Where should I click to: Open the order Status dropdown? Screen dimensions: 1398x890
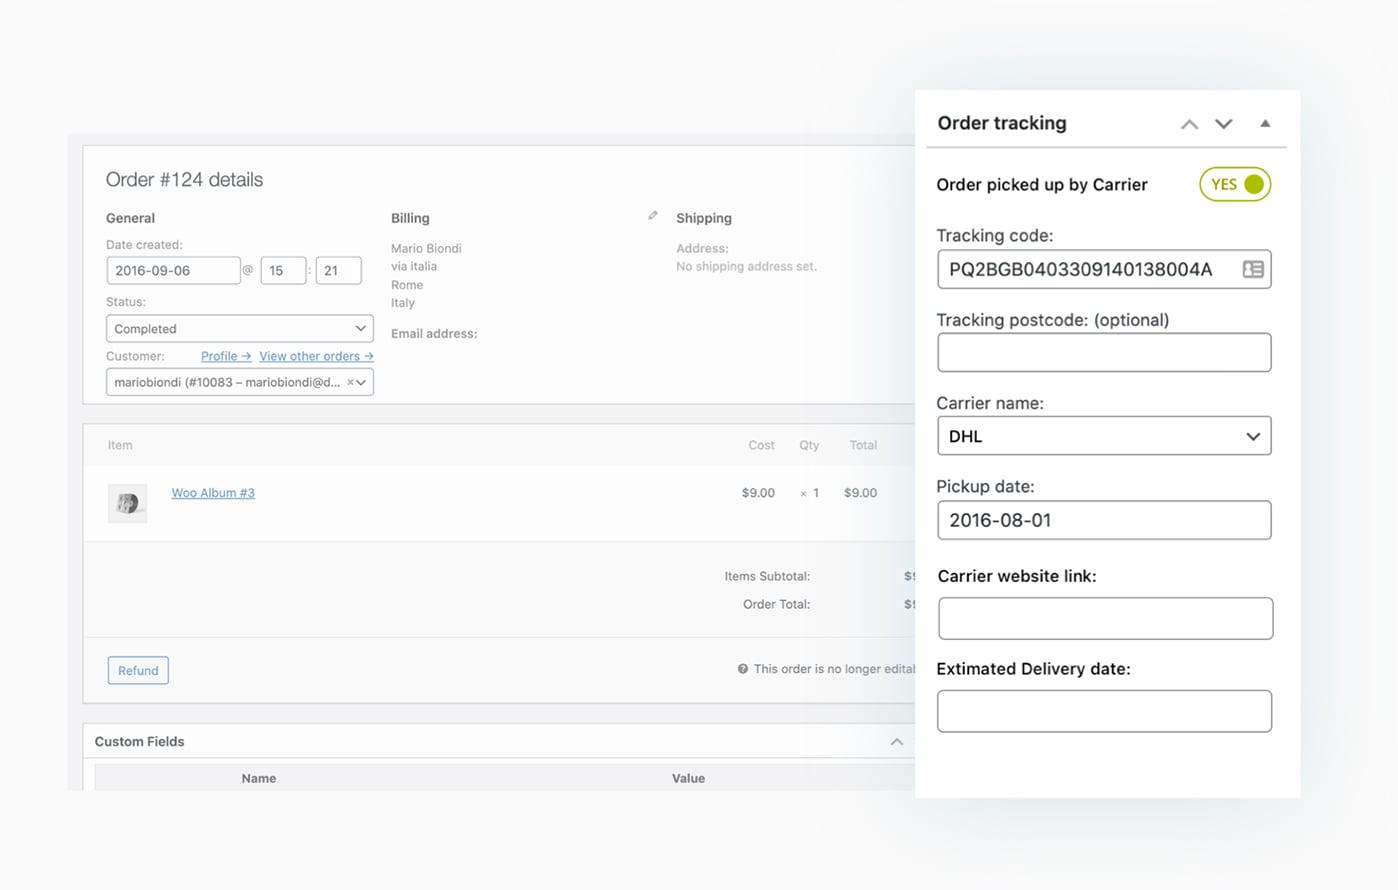tap(239, 329)
